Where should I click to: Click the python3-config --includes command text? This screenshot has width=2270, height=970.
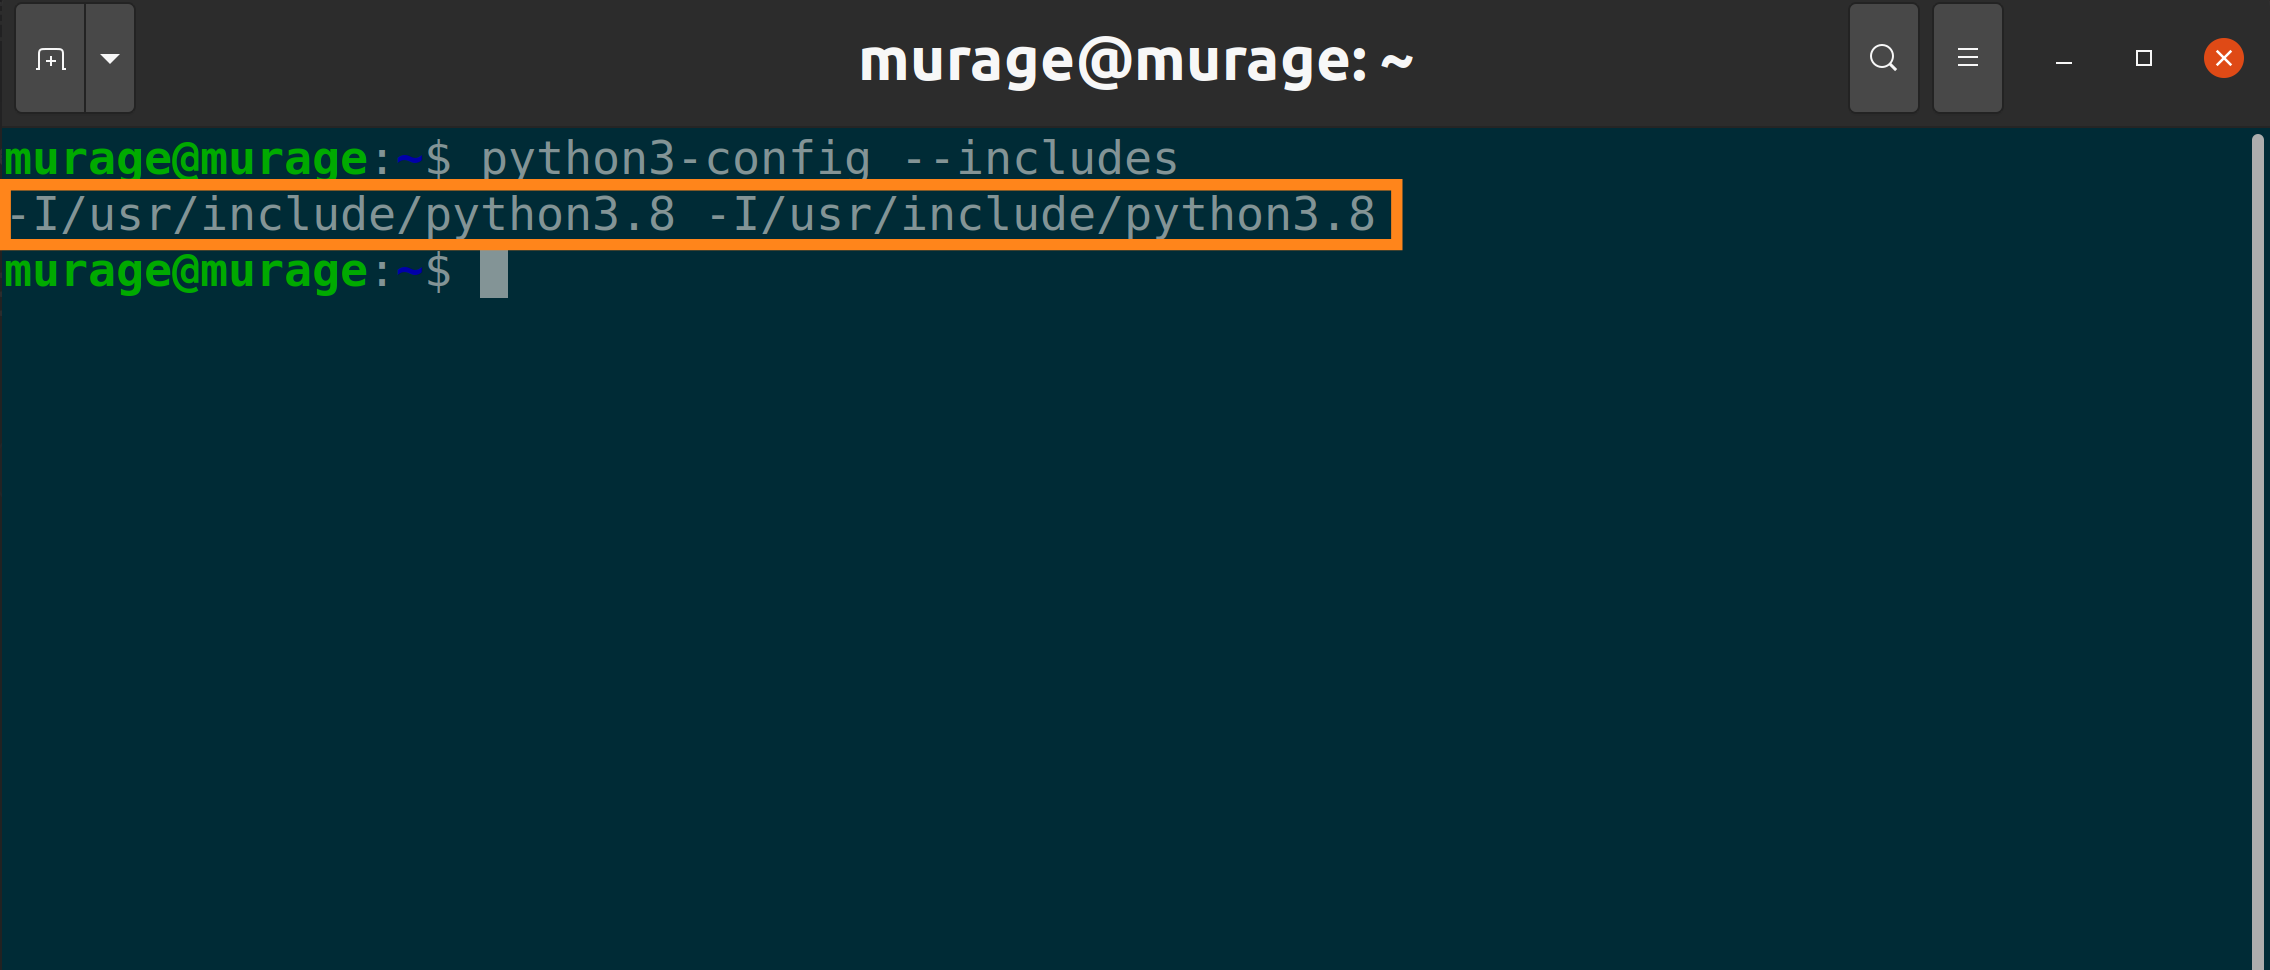tap(830, 157)
